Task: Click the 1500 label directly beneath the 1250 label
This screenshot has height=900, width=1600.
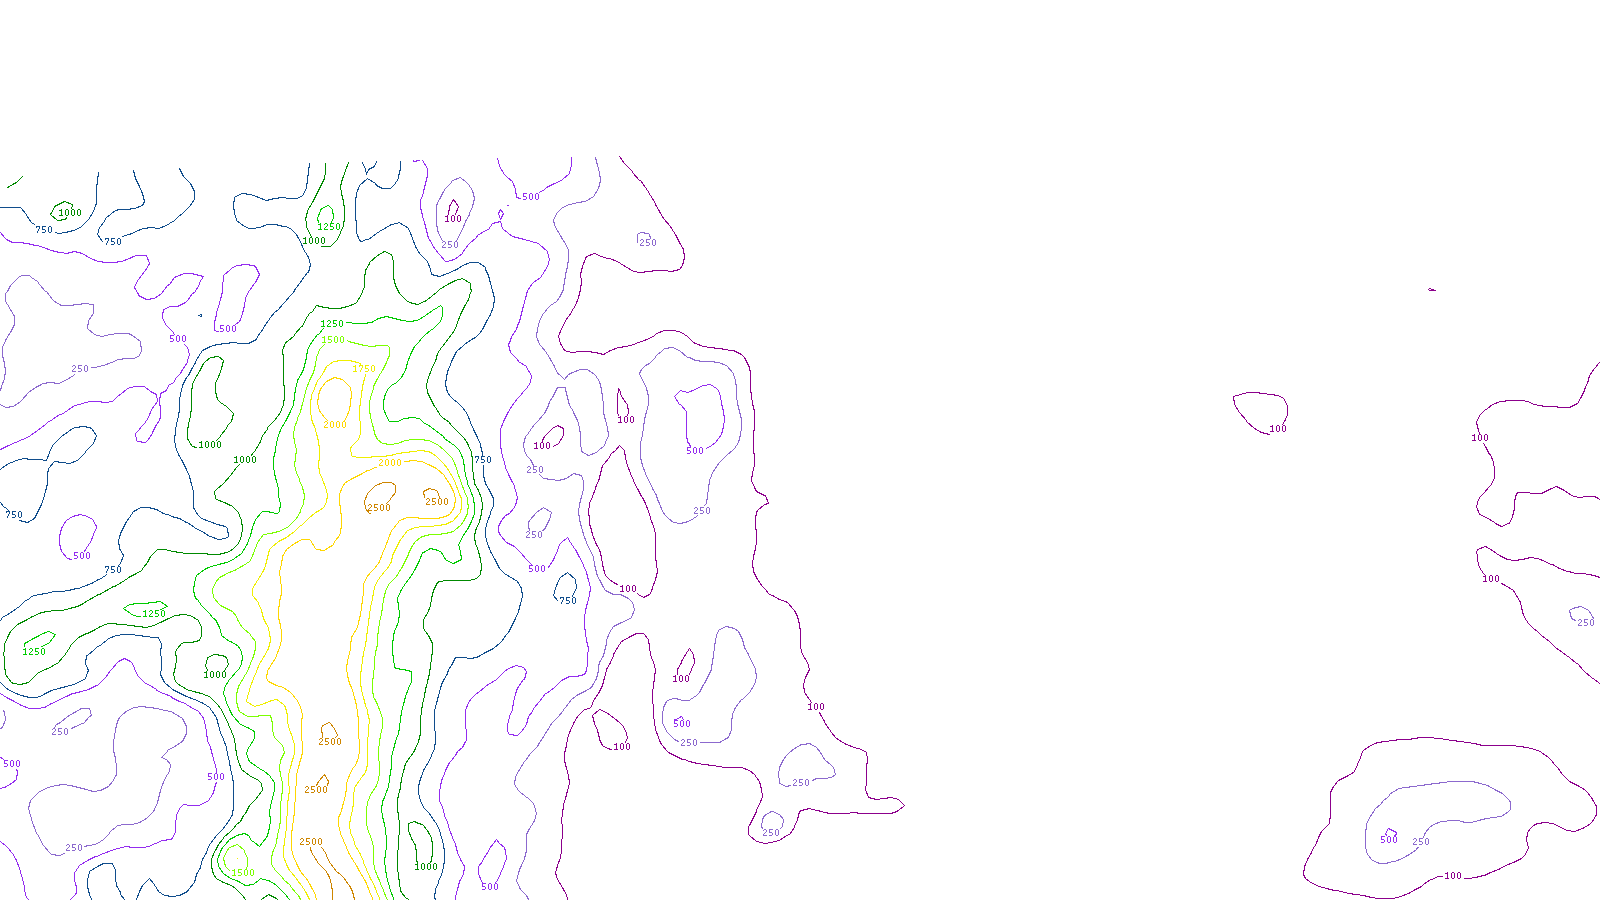Action: (333, 340)
